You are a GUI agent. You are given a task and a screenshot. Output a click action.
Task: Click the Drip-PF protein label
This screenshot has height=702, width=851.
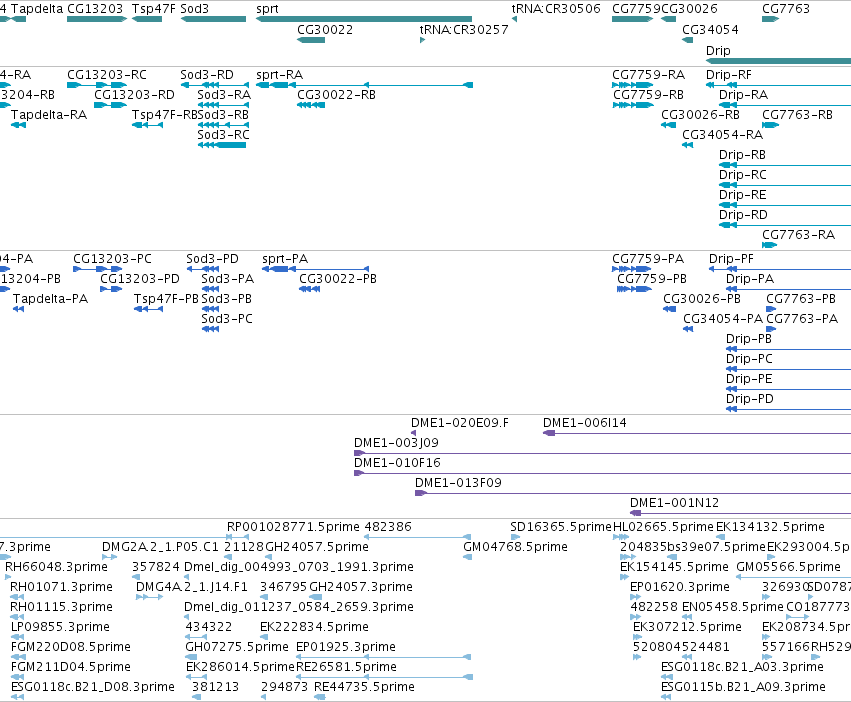click(x=731, y=259)
